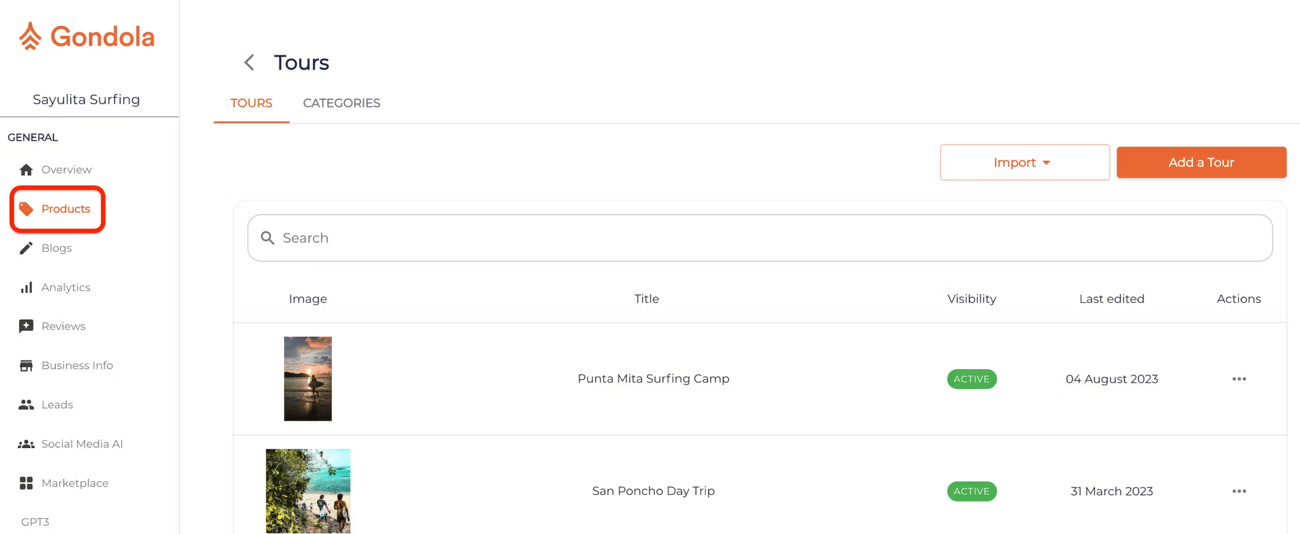Open Social Media AI groups icon
This screenshot has height=534, width=1300.
pos(26,444)
